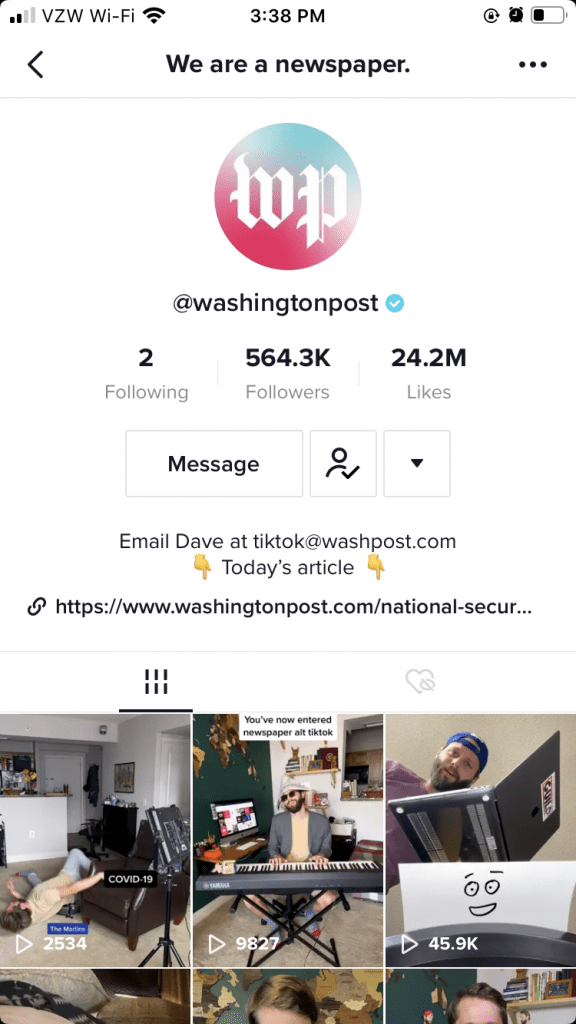This screenshot has height=1024, width=576.
Task: View the 2 Following list
Action: [x=146, y=374]
